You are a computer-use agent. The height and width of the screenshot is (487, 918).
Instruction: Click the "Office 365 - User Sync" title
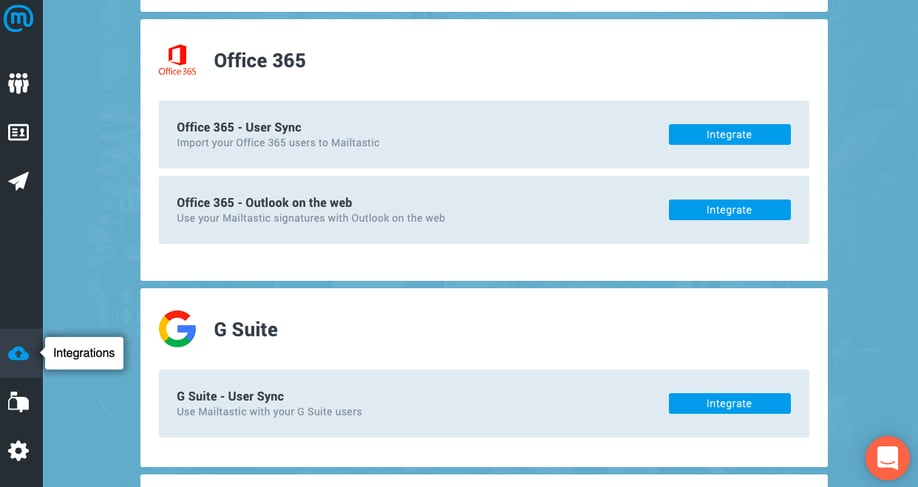pyautogui.click(x=239, y=127)
